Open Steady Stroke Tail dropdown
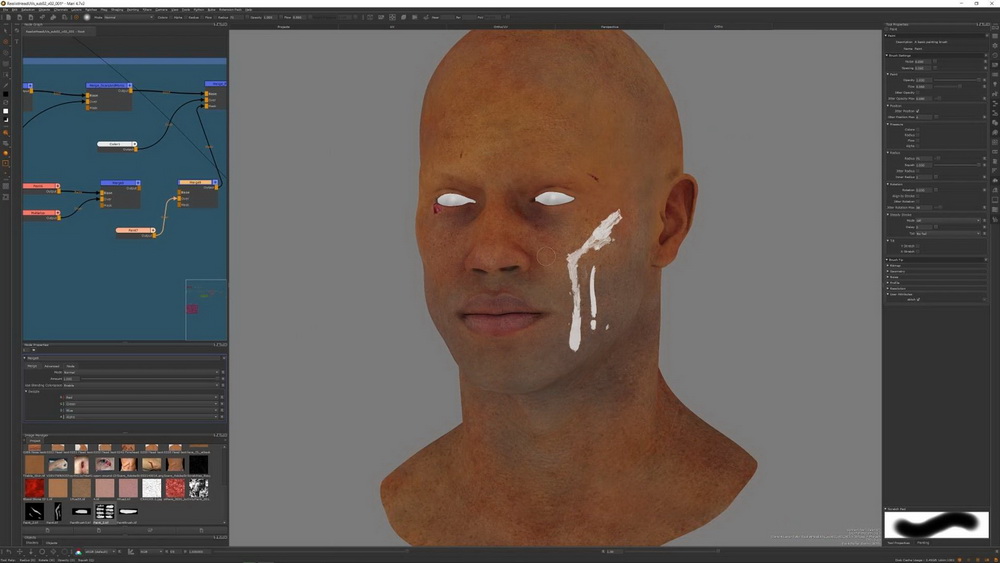Image resolution: width=1000 pixels, height=563 pixels. point(948,233)
